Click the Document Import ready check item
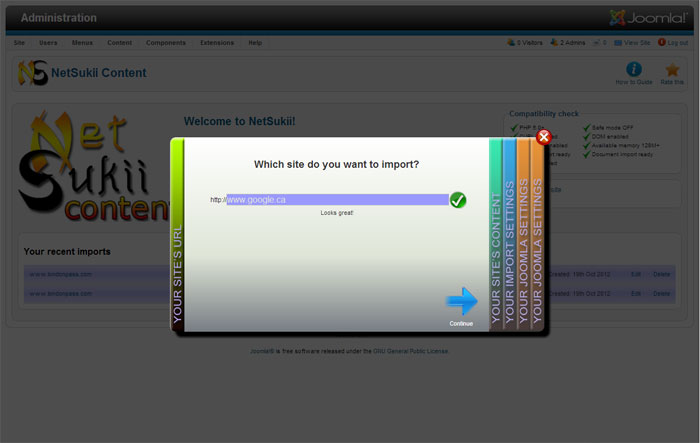The width and height of the screenshot is (700, 443). pos(618,154)
